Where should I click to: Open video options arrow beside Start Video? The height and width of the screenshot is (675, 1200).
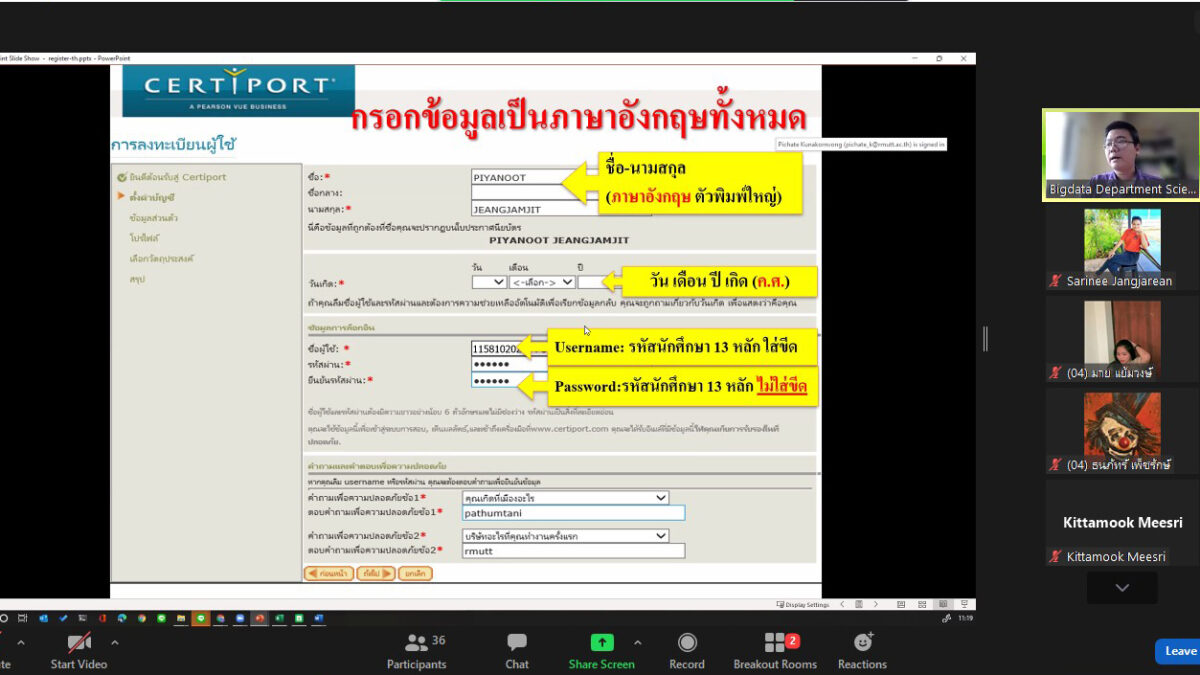tap(114, 642)
